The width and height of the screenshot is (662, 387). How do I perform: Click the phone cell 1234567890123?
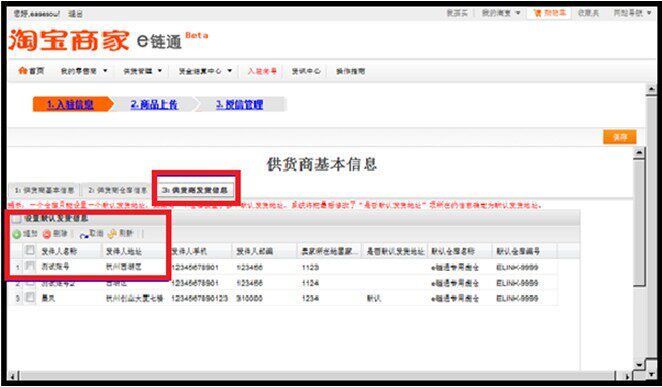pyautogui.click(x=199, y=298)
